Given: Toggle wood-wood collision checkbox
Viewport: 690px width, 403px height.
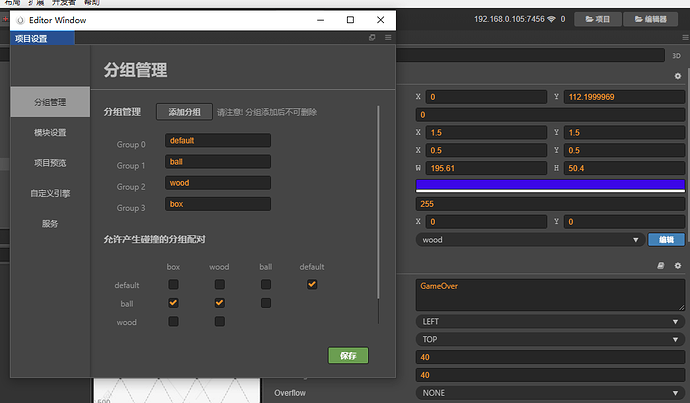Looking at the screenshot, I should tap(220, 322).
